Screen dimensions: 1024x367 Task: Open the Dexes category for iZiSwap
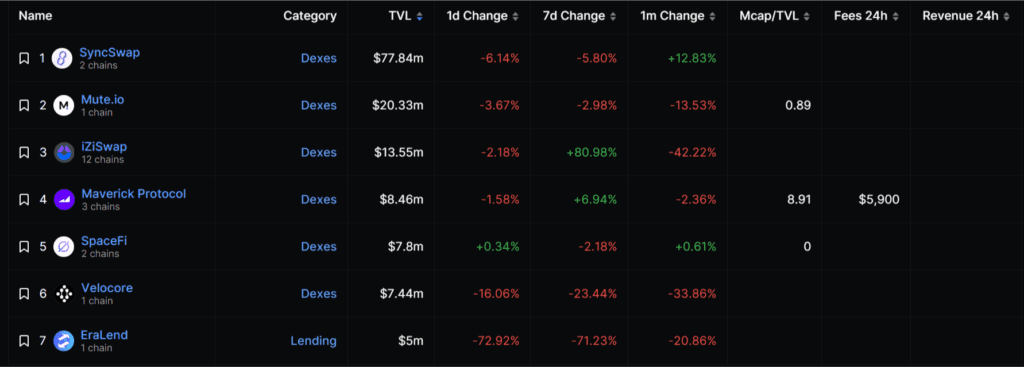tap(319, 153)
